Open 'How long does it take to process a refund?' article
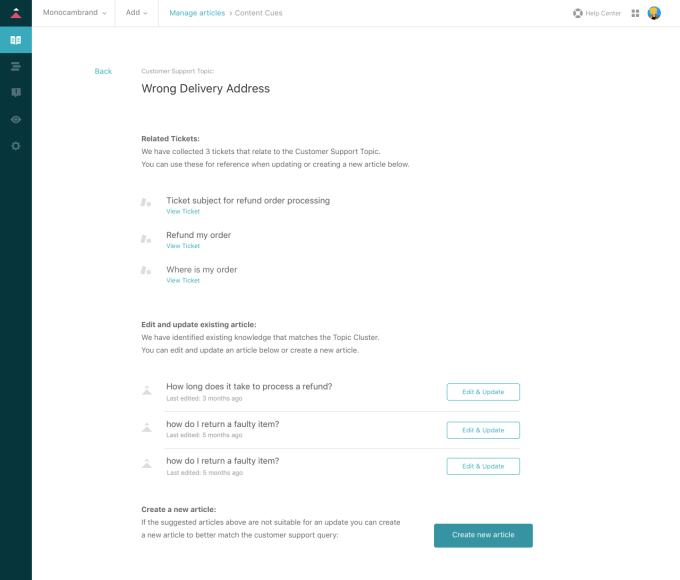Screen dimensions: 680x580 coord(249,386)
